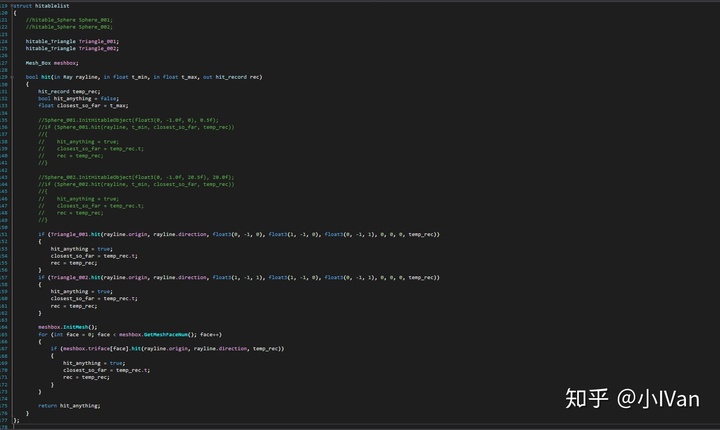Click the line 'hitable_Triangle Triangle_002;'
Screen dimensions: 720x430
[x=72, y=48]
